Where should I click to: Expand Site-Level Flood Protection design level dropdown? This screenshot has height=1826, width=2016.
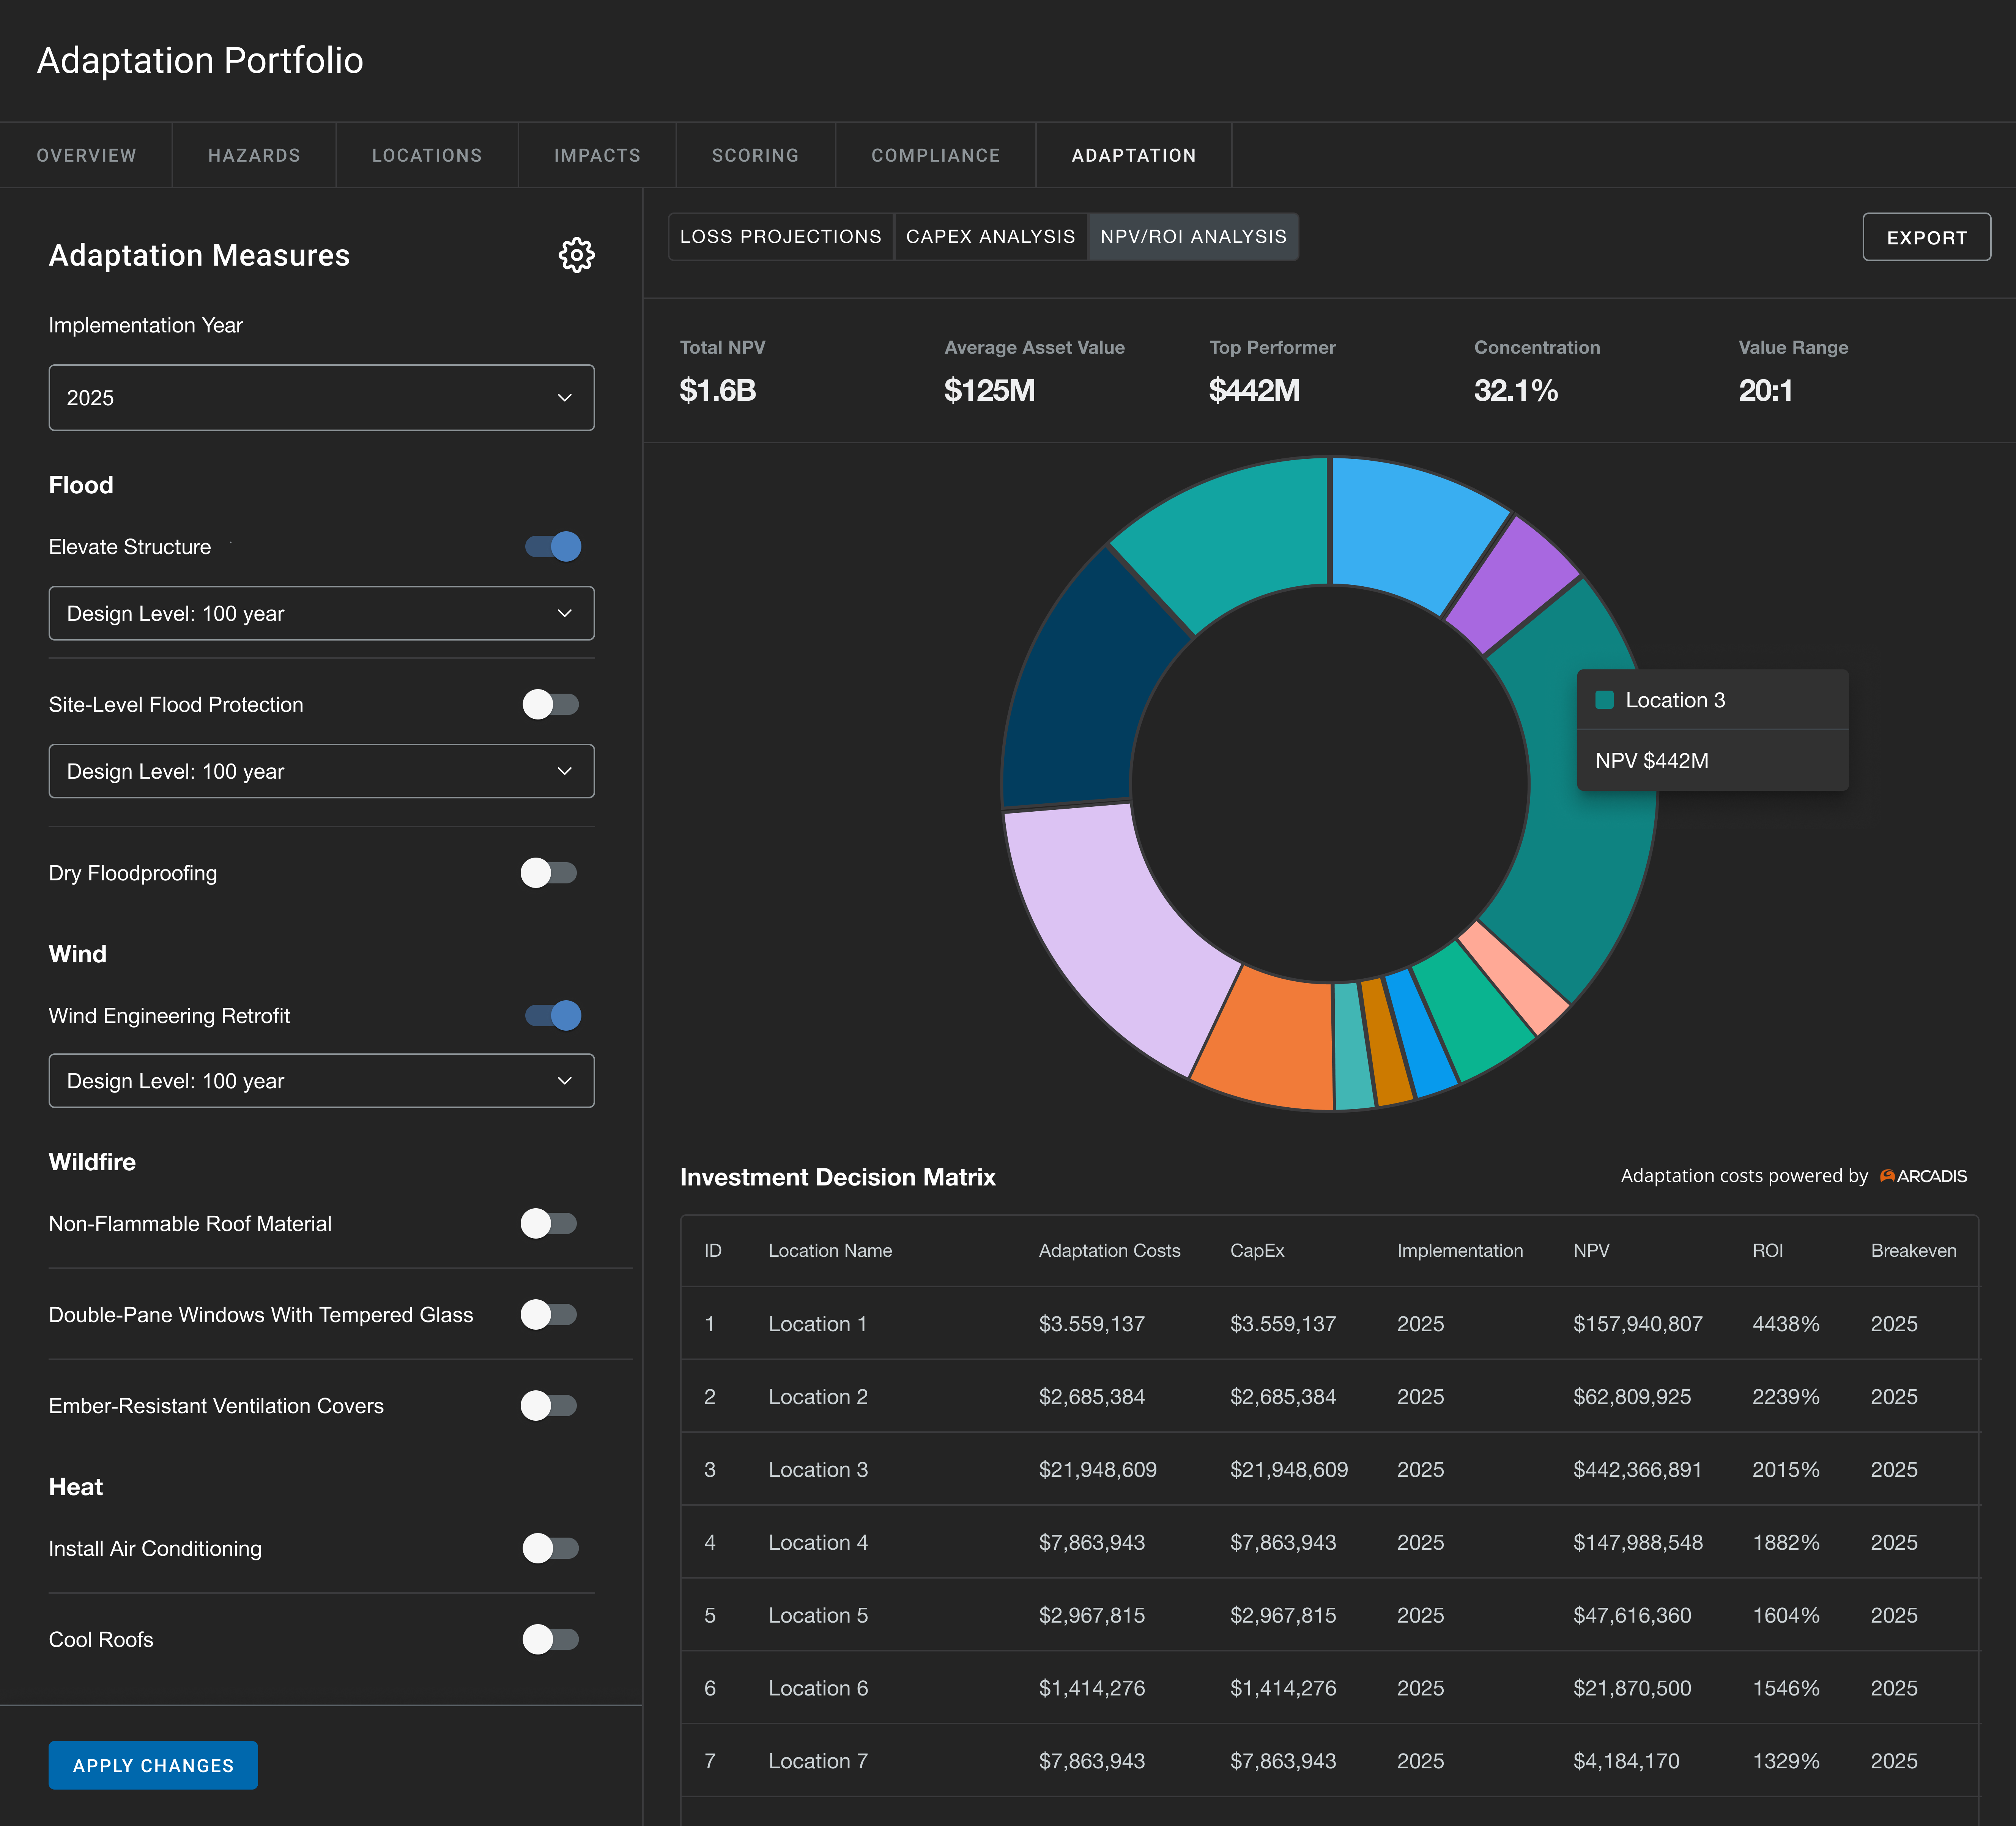click(x=321, y=771)
